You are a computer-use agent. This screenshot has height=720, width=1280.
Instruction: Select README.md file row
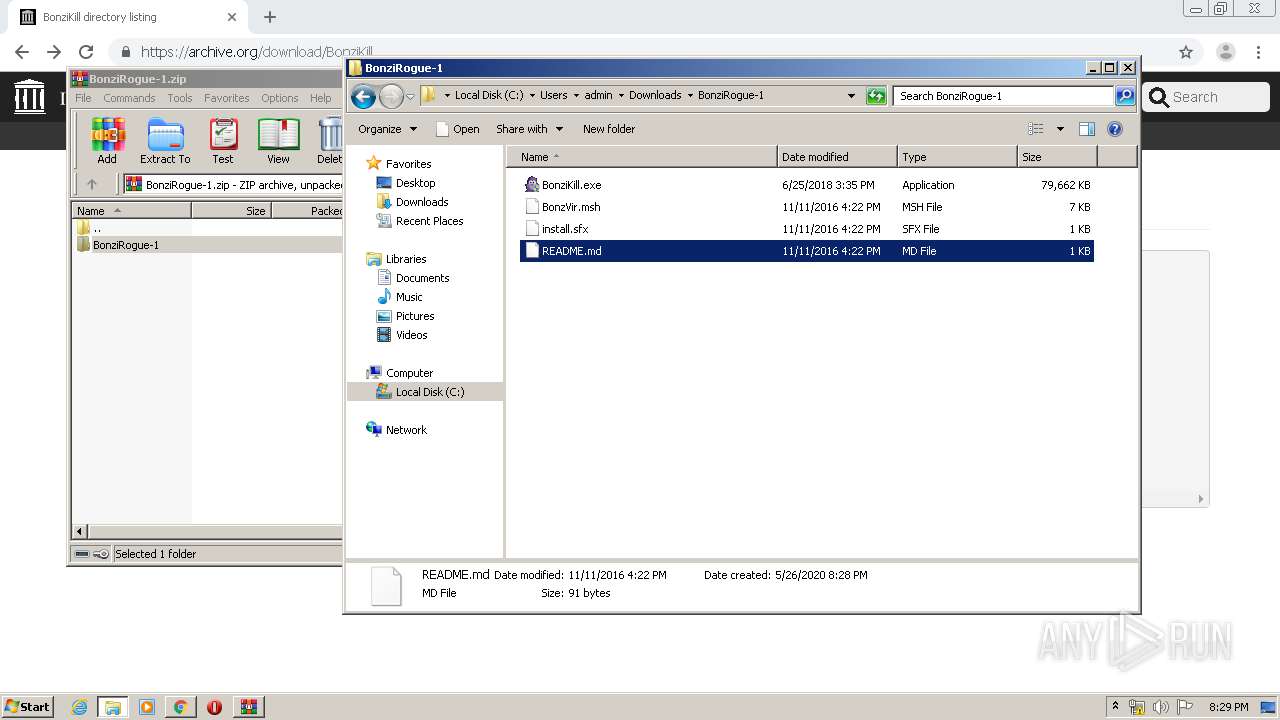807,251
